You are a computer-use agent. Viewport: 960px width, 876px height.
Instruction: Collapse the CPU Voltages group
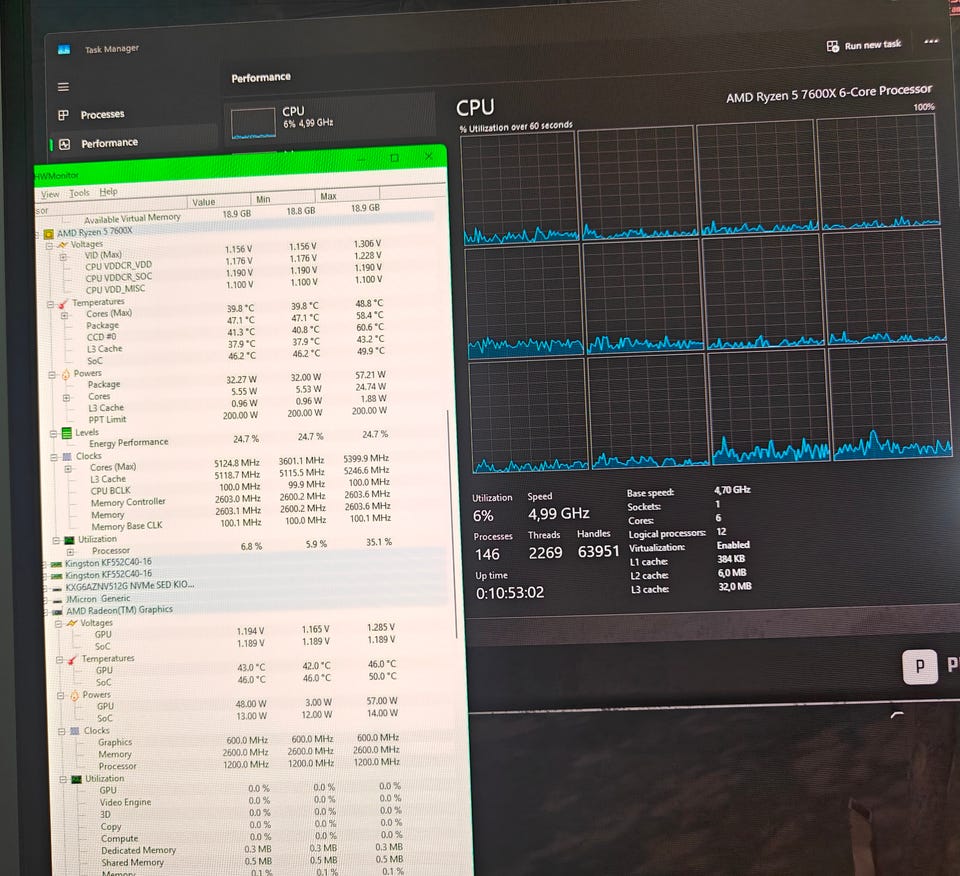[50, 245]
